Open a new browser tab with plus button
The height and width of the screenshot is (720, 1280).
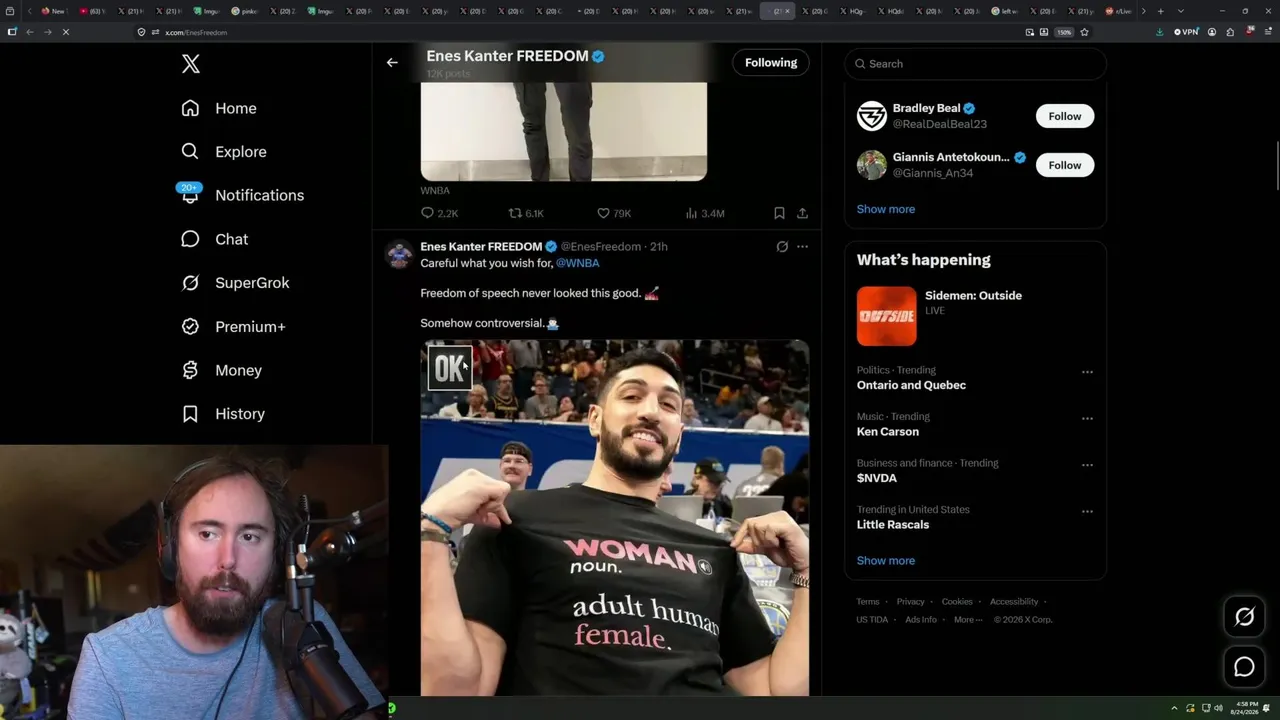pyautogui.click(x=1160, y=11)
